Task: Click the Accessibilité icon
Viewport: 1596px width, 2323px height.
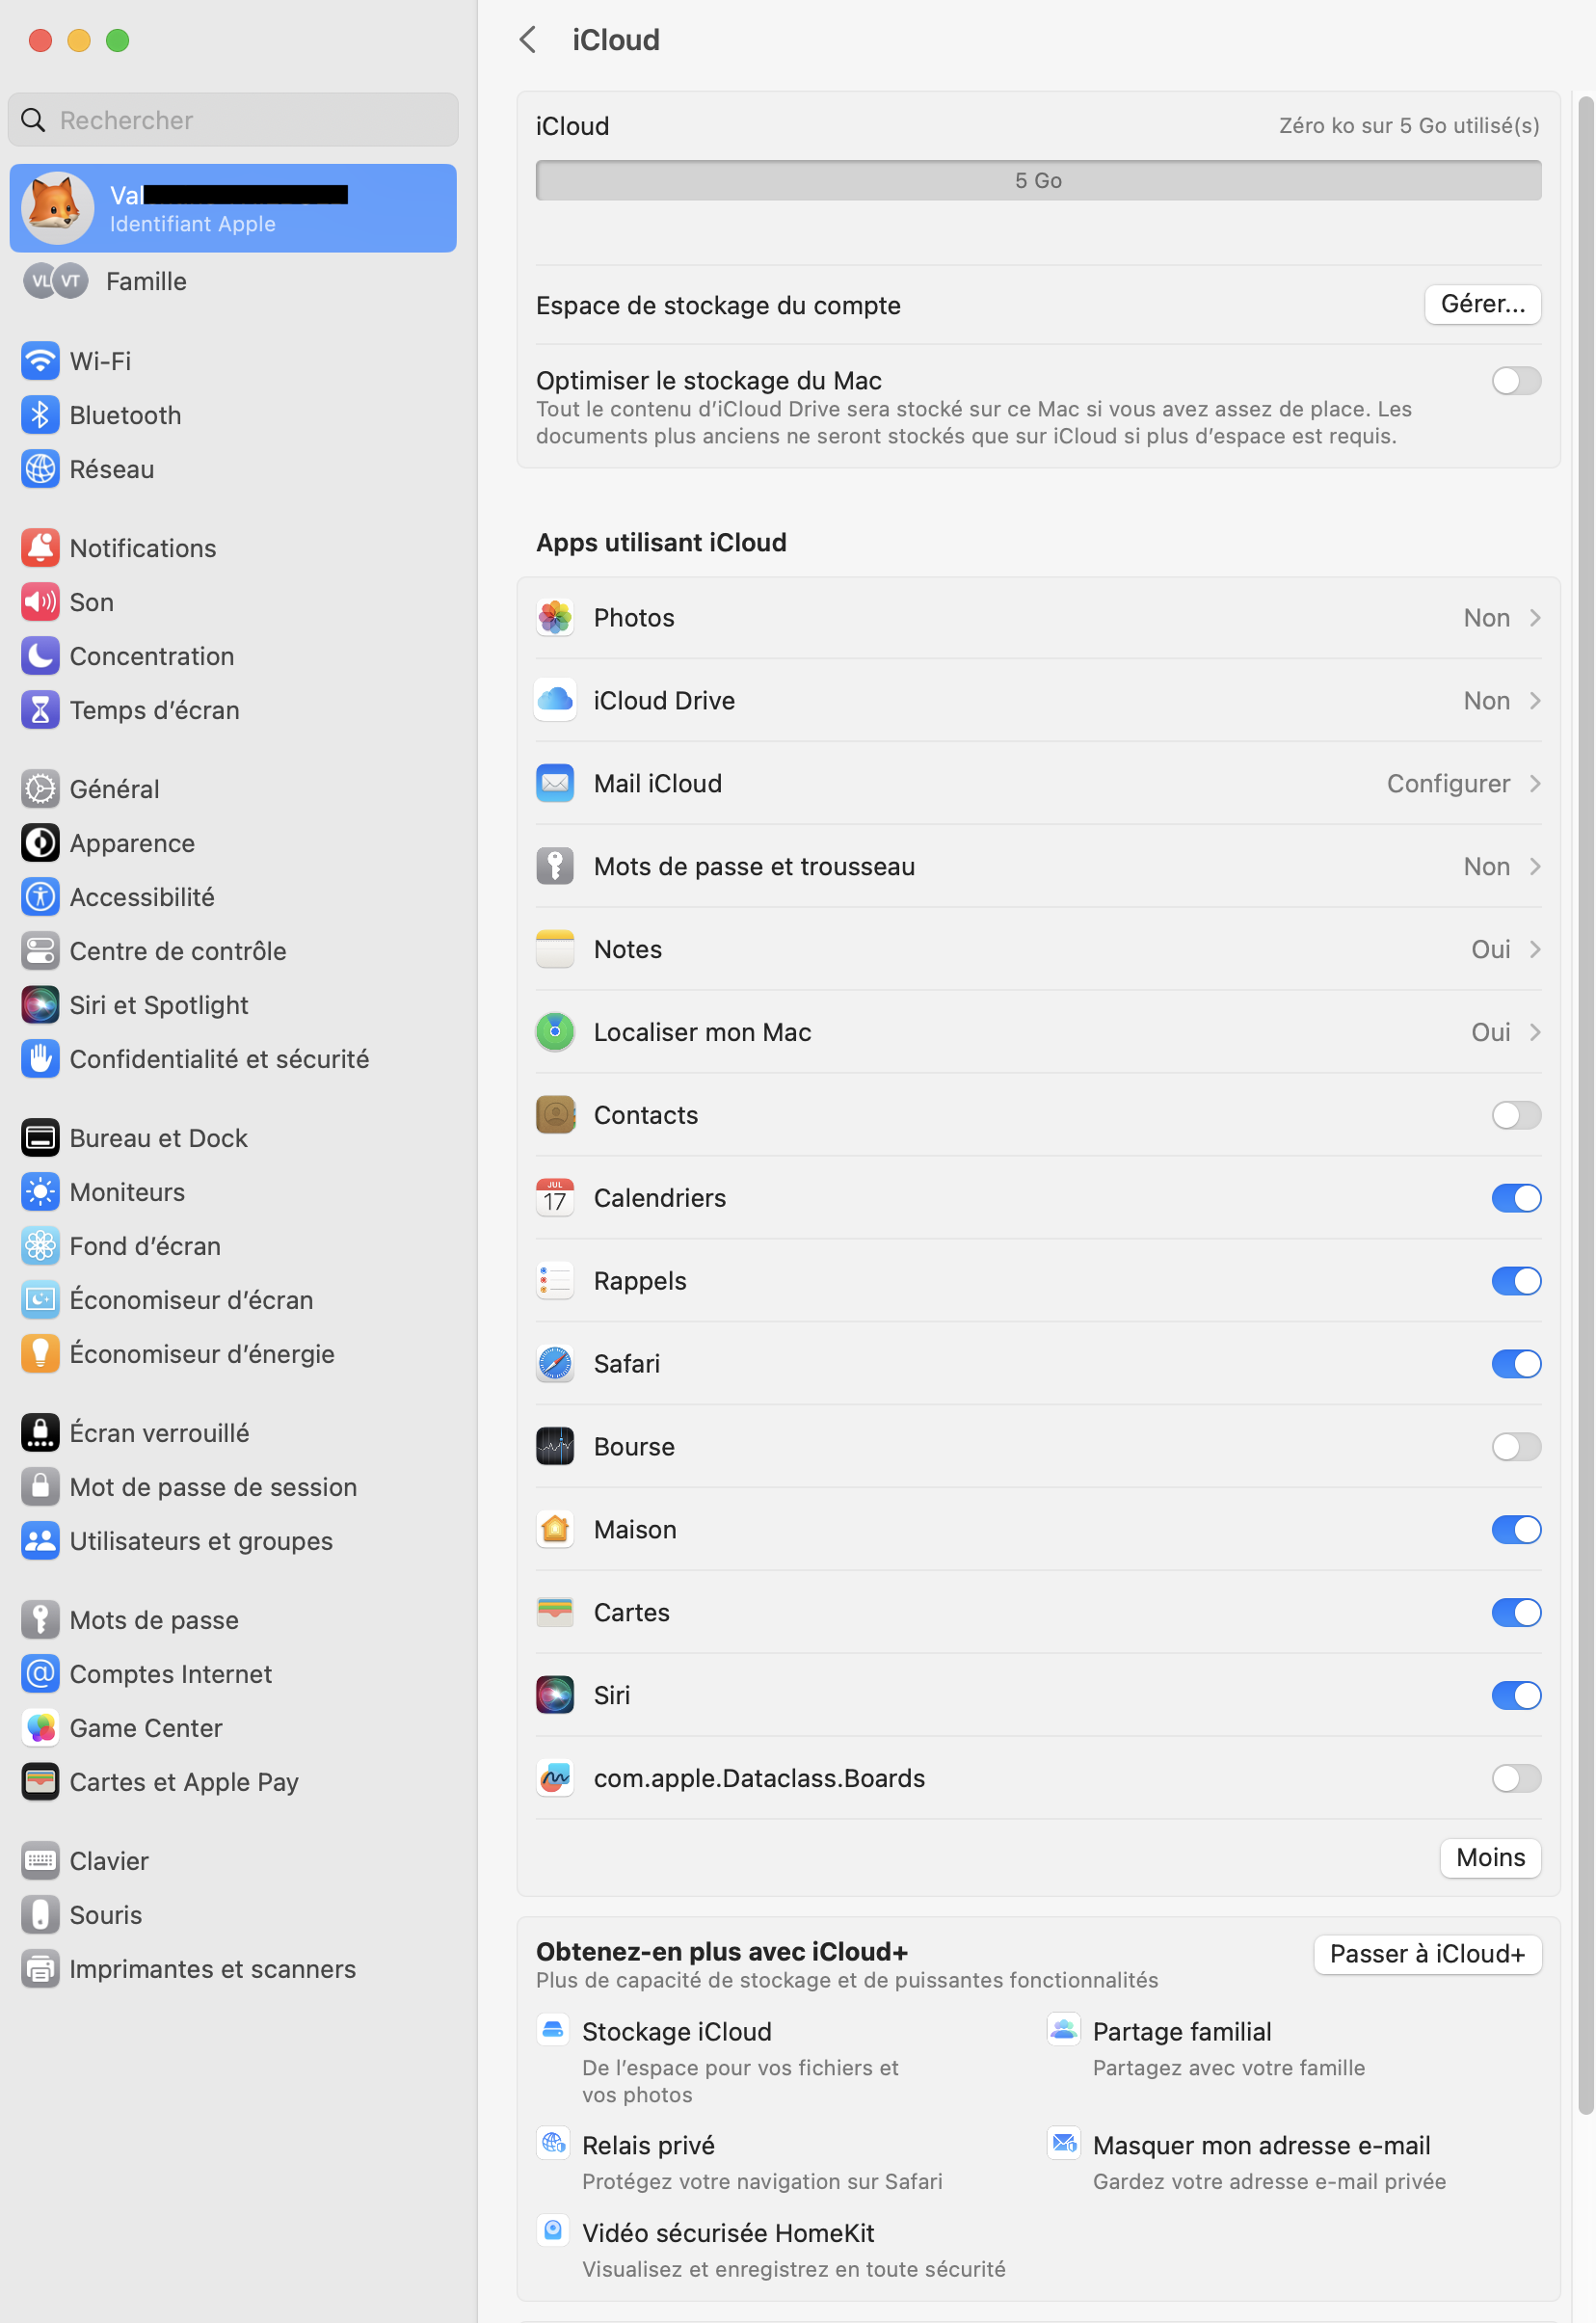Action: tap(40, 897)
